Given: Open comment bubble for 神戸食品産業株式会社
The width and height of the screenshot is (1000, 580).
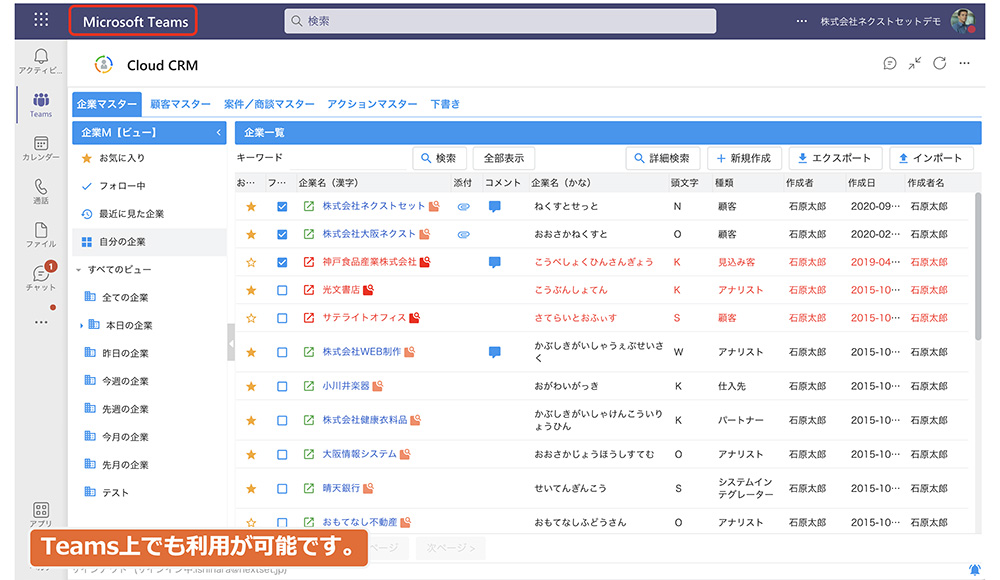Looking at the screenshot, I should (494, 262).
